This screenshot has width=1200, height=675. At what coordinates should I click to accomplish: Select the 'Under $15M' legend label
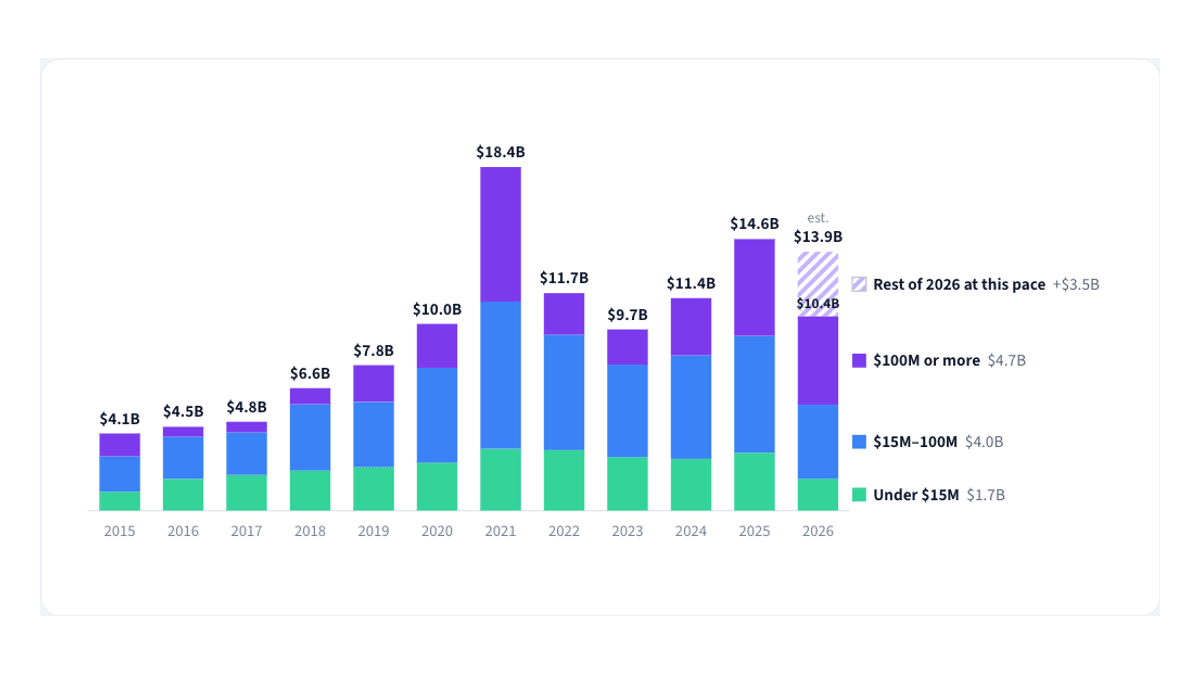click(916, 495)
